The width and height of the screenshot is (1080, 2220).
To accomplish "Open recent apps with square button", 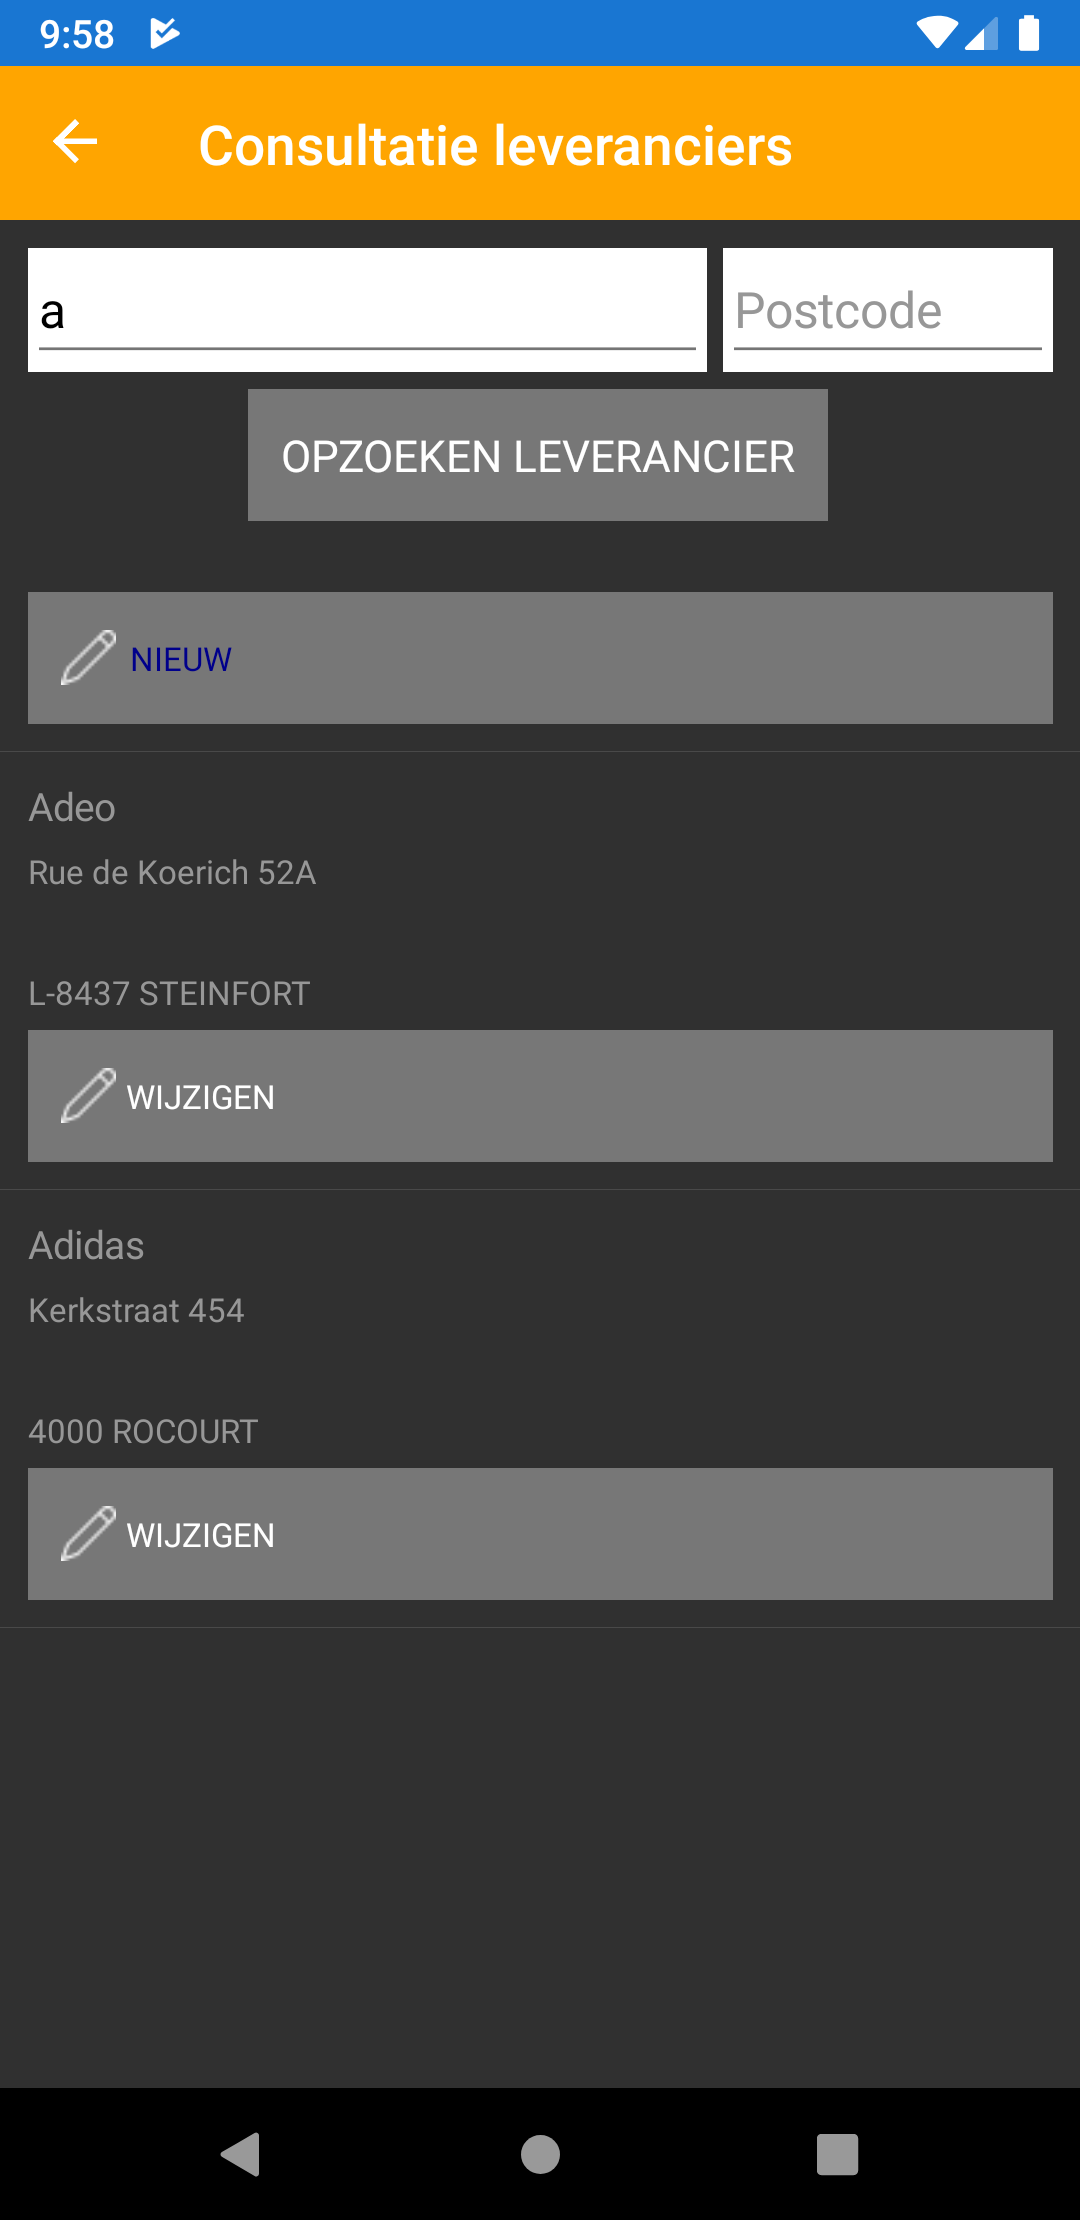I will pyautogui.click(x=837, y=2154).
